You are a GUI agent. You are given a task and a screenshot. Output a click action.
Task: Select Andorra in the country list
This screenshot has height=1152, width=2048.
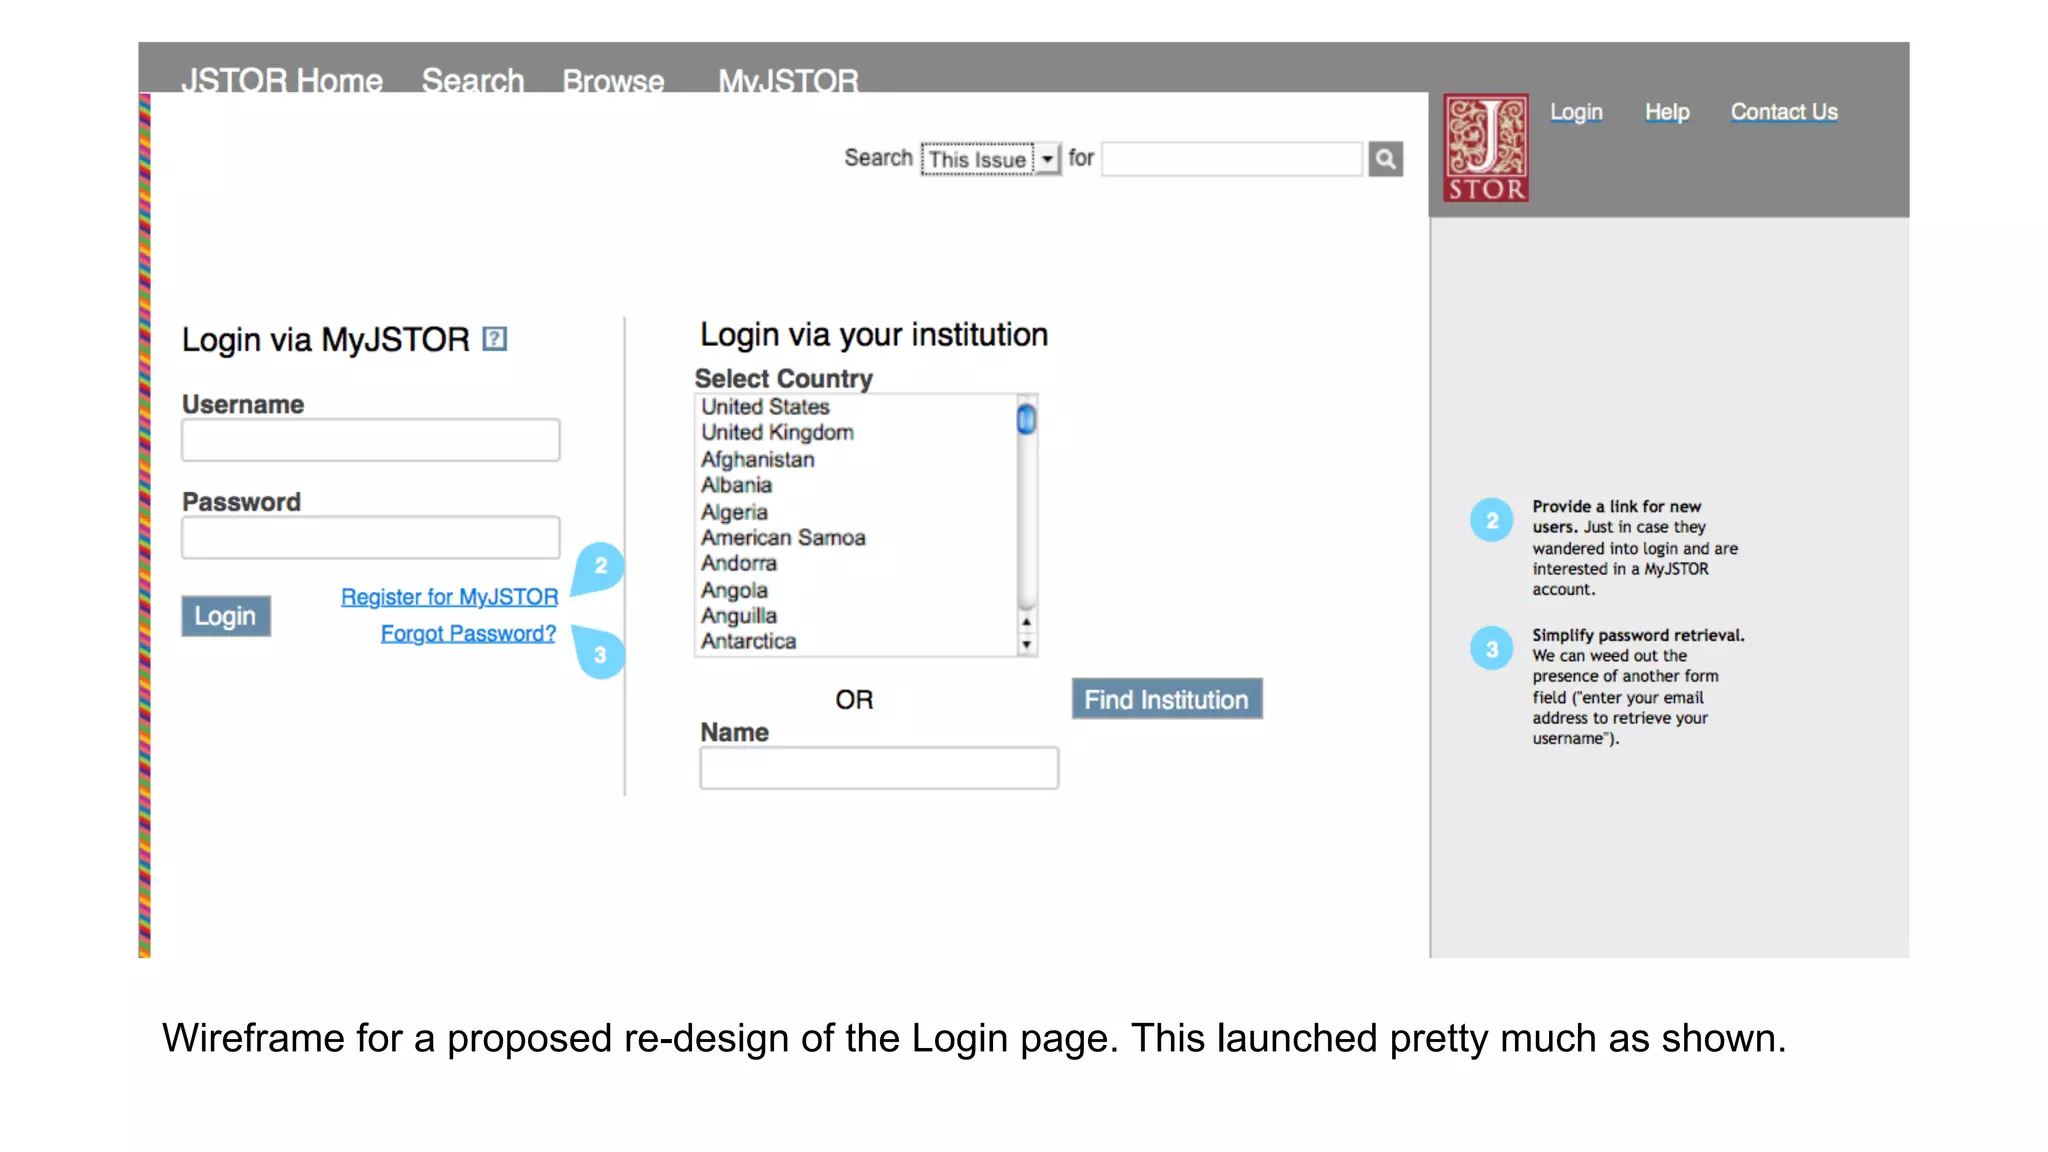pyautogui.click(x=738, y=564)
